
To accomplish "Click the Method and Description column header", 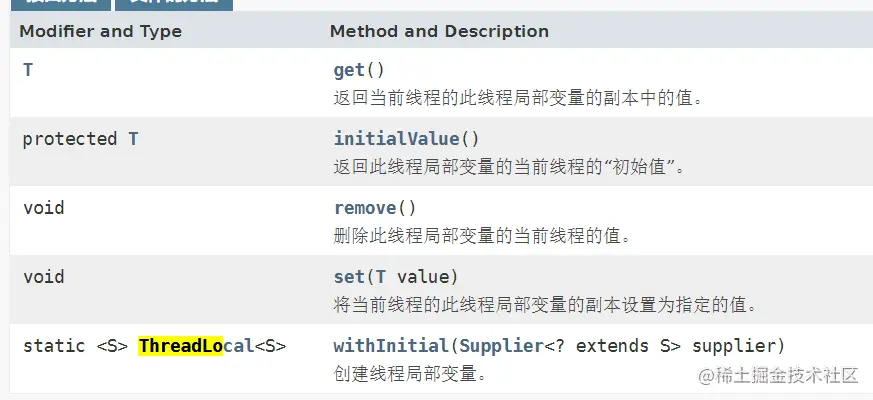I will pos(439,31).
